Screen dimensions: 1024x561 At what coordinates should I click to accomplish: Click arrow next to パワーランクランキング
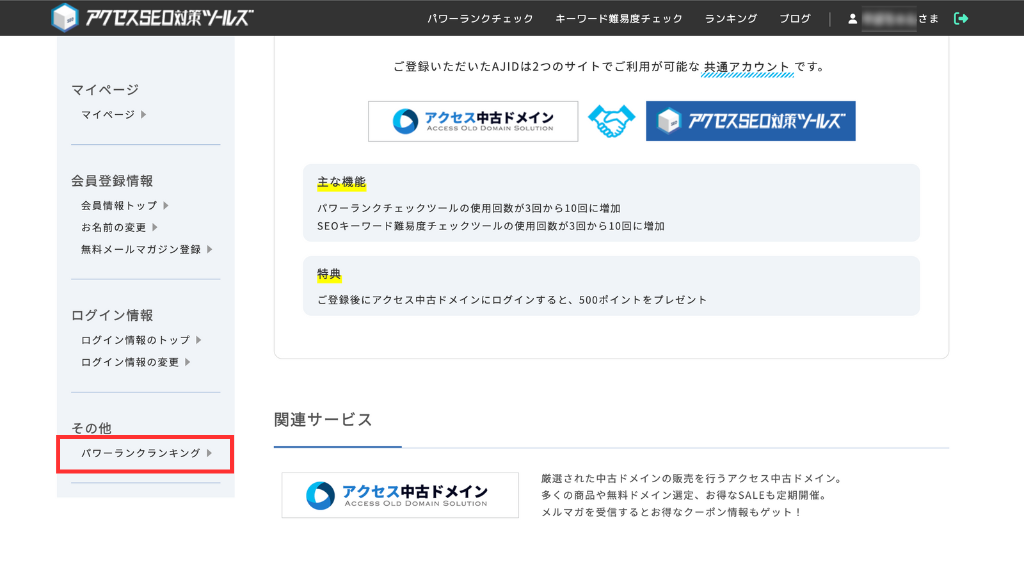coord(209,453)
